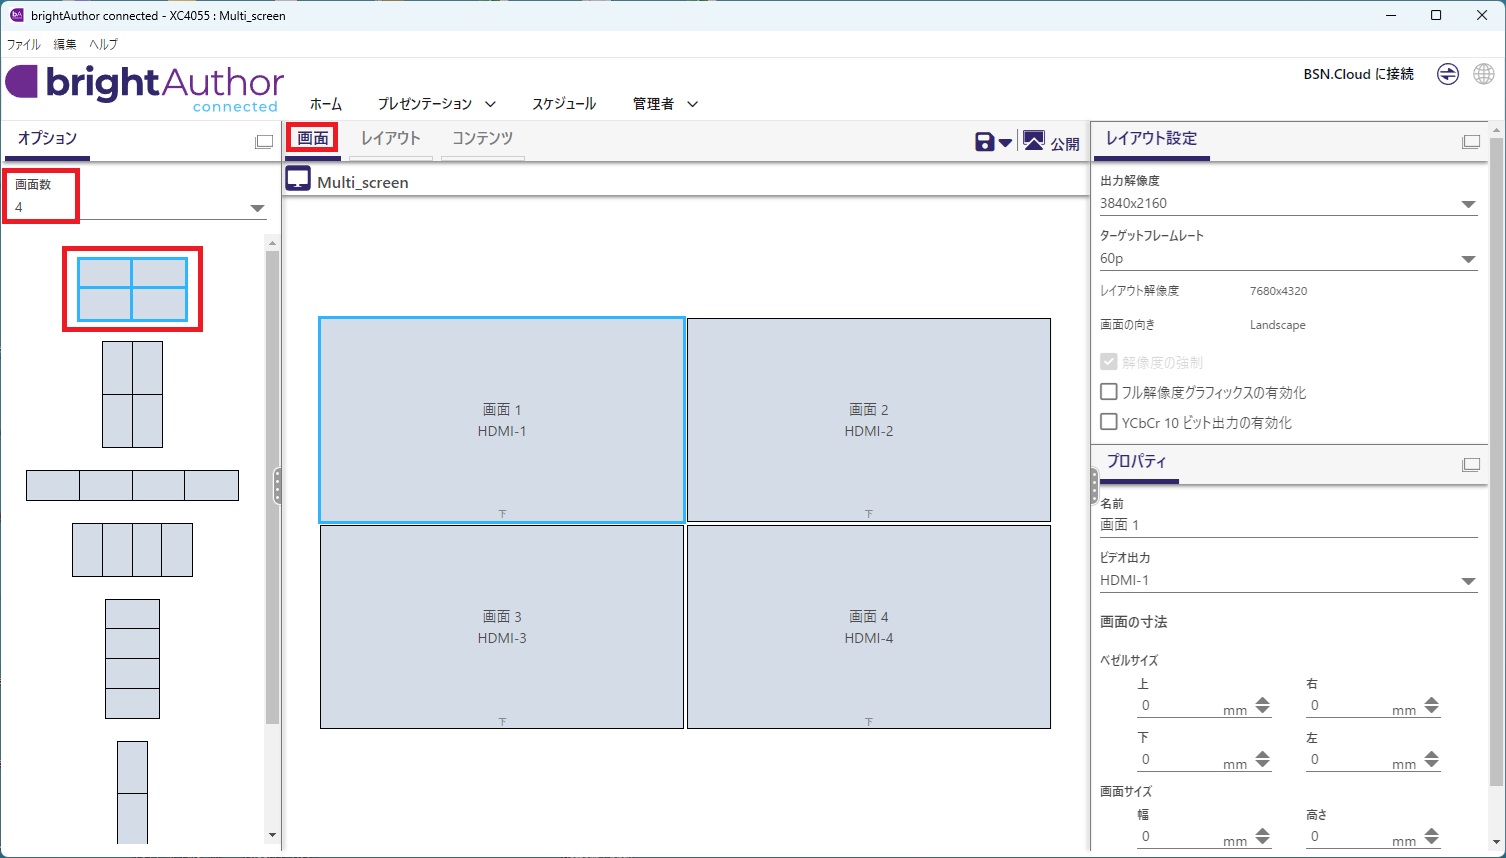
Task: Click the 幅 spinner arrows
Action: coord(1263,837)
